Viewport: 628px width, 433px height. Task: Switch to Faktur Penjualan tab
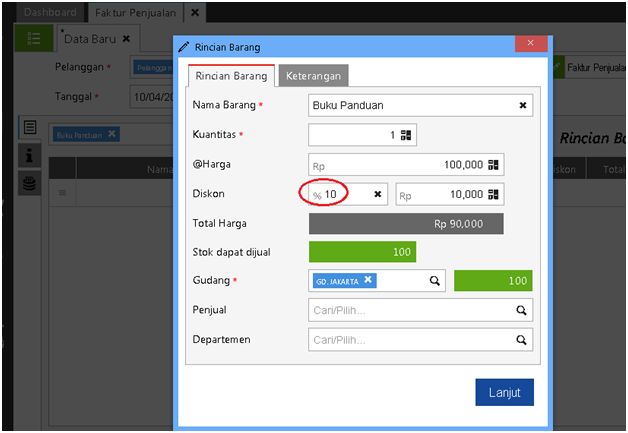coord(135,13)
